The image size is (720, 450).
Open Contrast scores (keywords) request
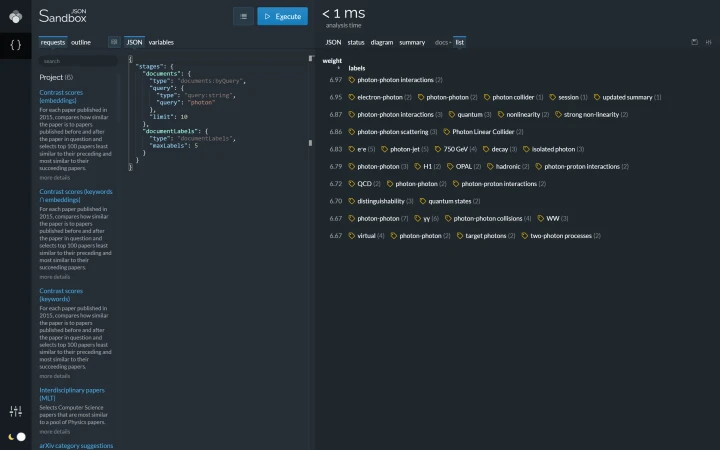click(61, 295)
